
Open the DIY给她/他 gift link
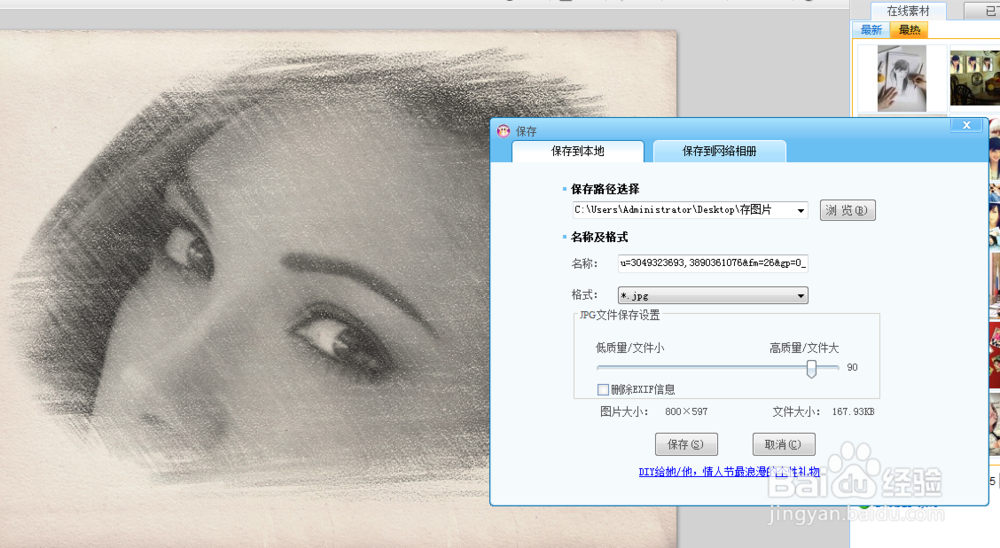[729, 471]
